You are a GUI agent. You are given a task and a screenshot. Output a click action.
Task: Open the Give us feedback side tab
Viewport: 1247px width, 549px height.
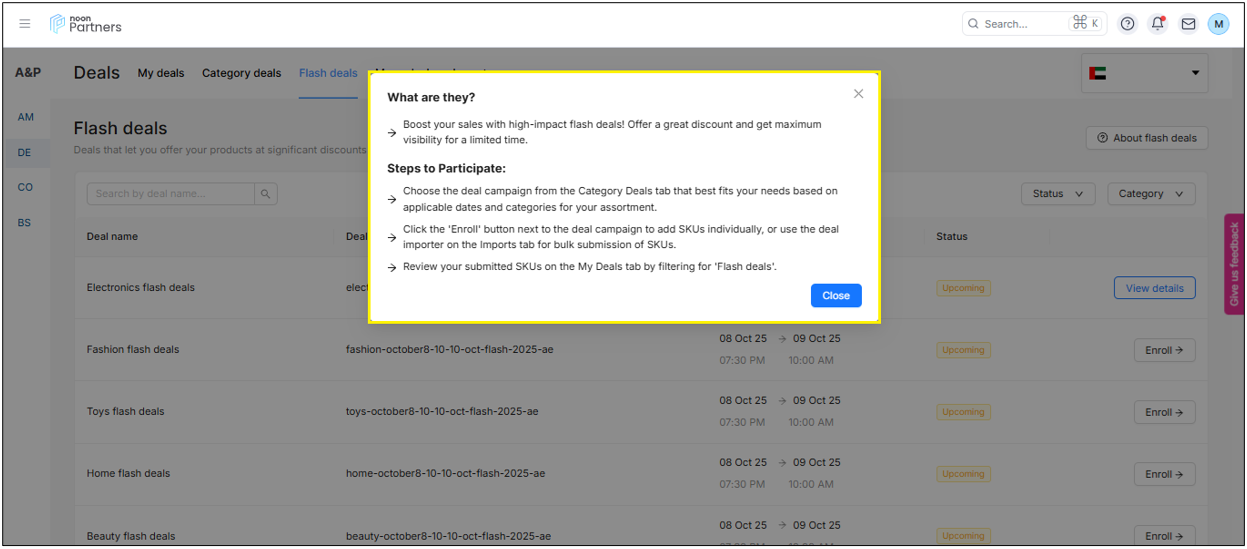[1233, 264]
